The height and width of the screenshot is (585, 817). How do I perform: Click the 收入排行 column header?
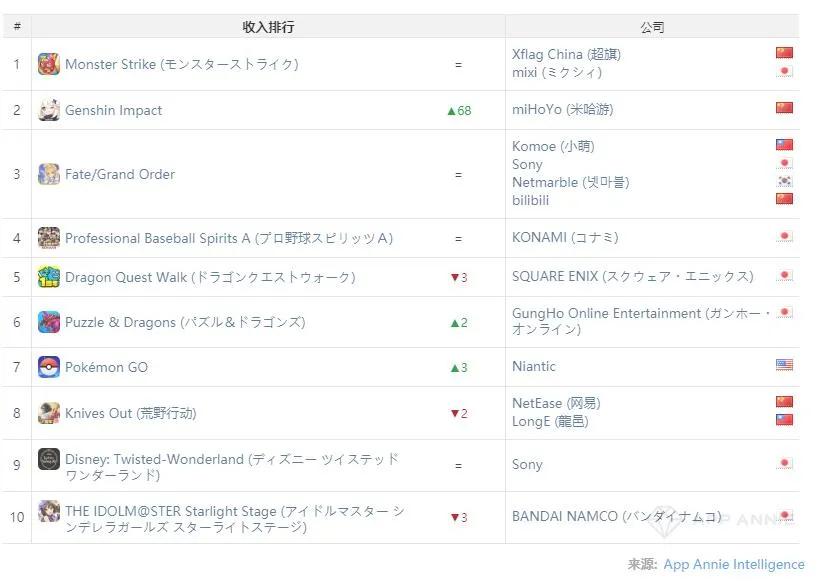(x=268, y=27)
